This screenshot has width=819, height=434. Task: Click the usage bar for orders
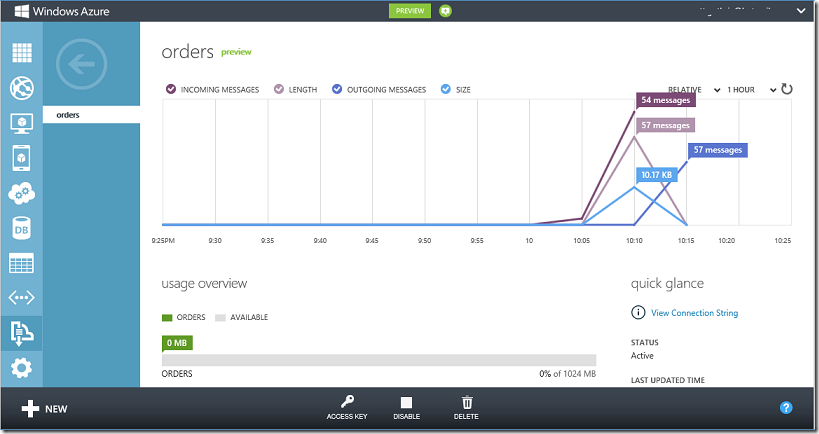[379, 360]
